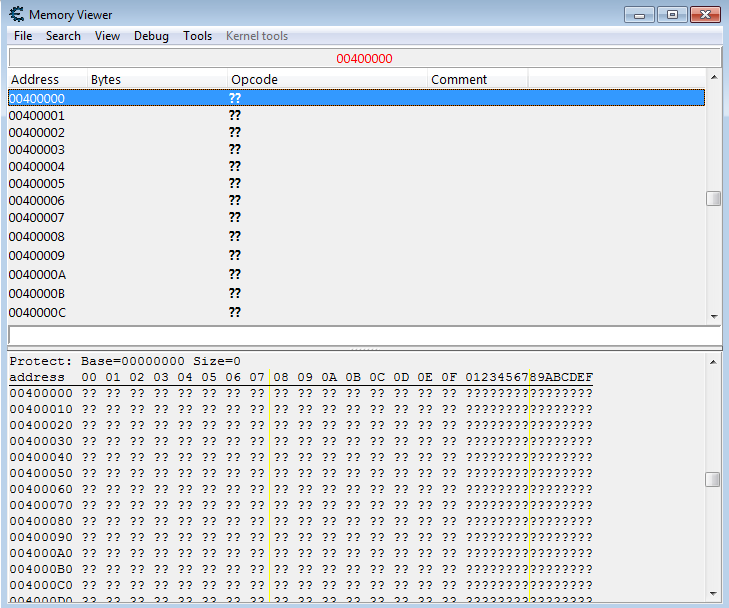Image resolution: width=729 pixels, height=608 pixels.
Task: Click the red 00400000 address header bar
Action: pyautogui.click(x=364, y=59)
